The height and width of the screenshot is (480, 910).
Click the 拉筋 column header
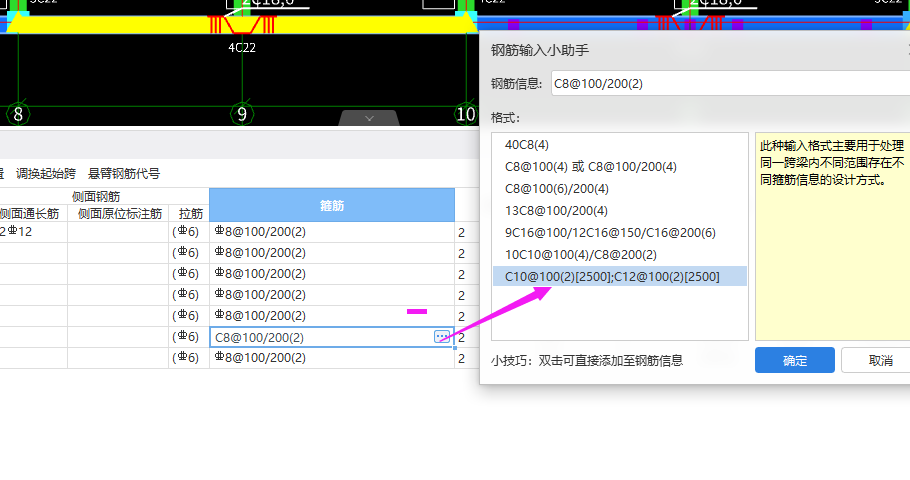pyautogui.click(x=190, y=214)
